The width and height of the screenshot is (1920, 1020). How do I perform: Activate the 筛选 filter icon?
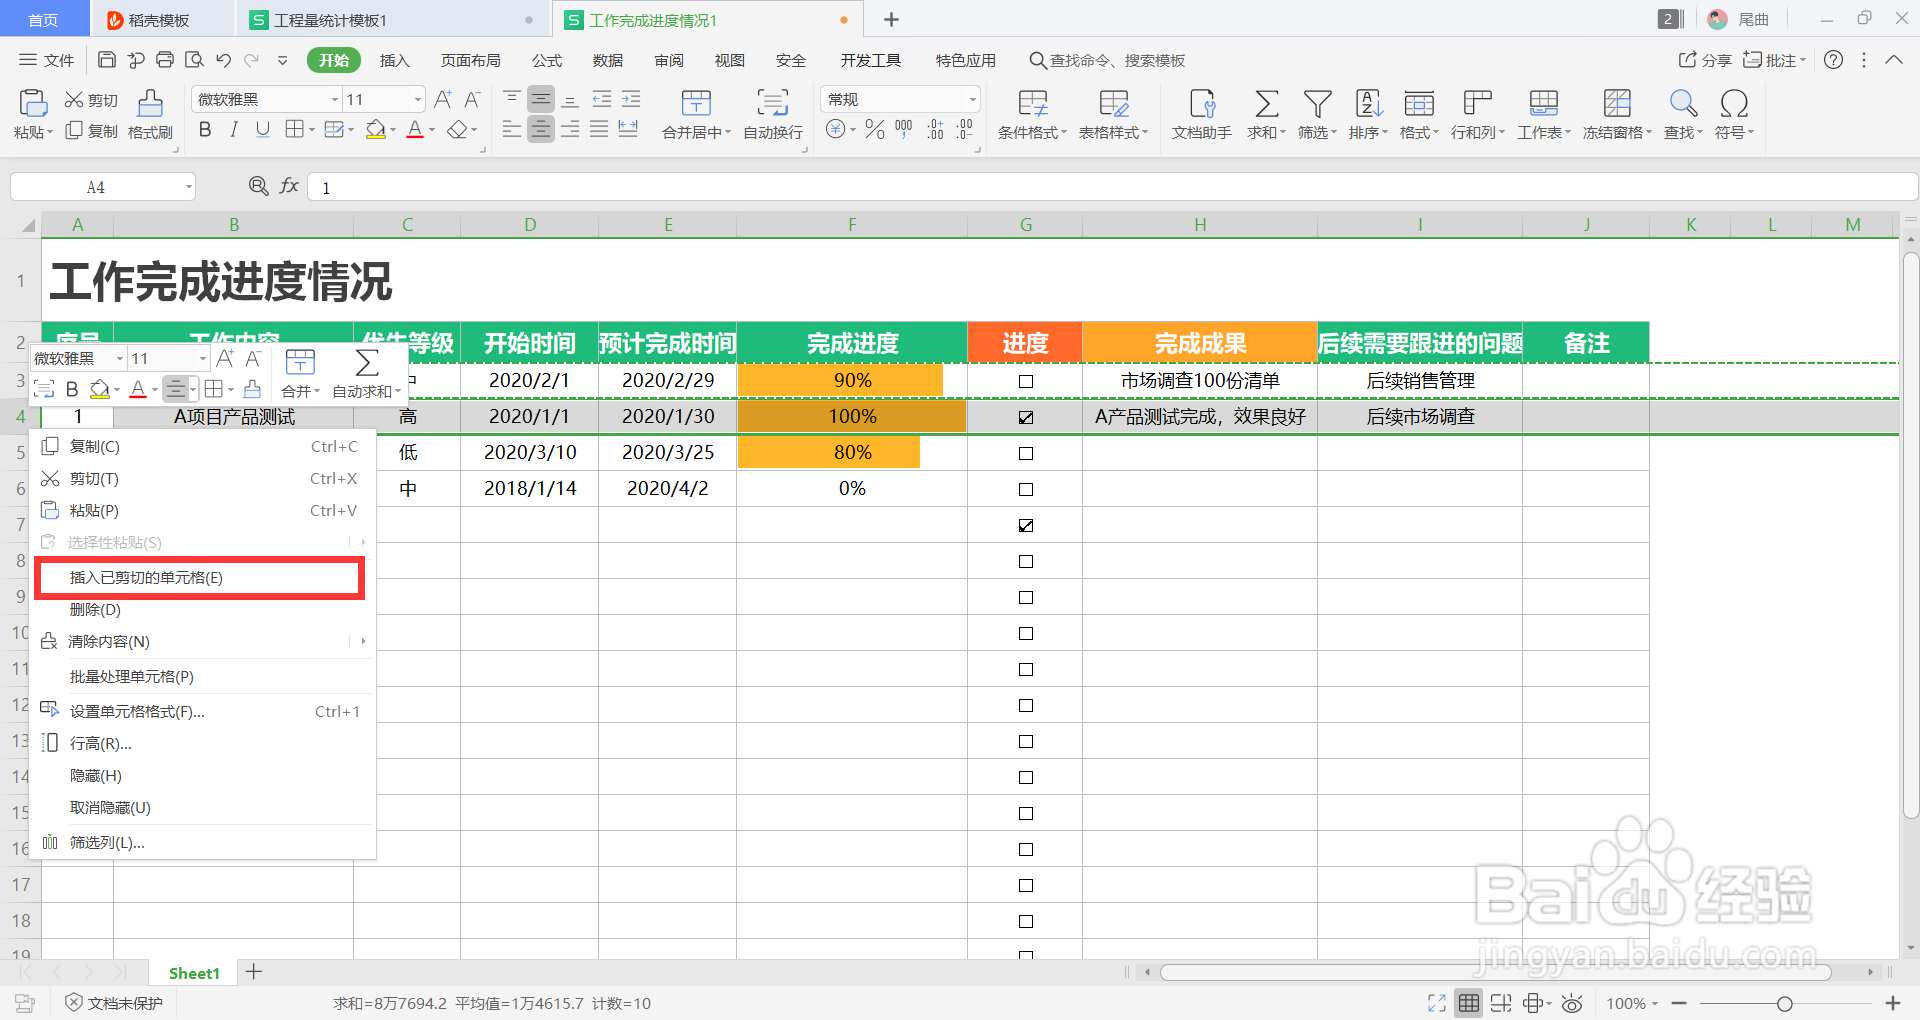1316,112
